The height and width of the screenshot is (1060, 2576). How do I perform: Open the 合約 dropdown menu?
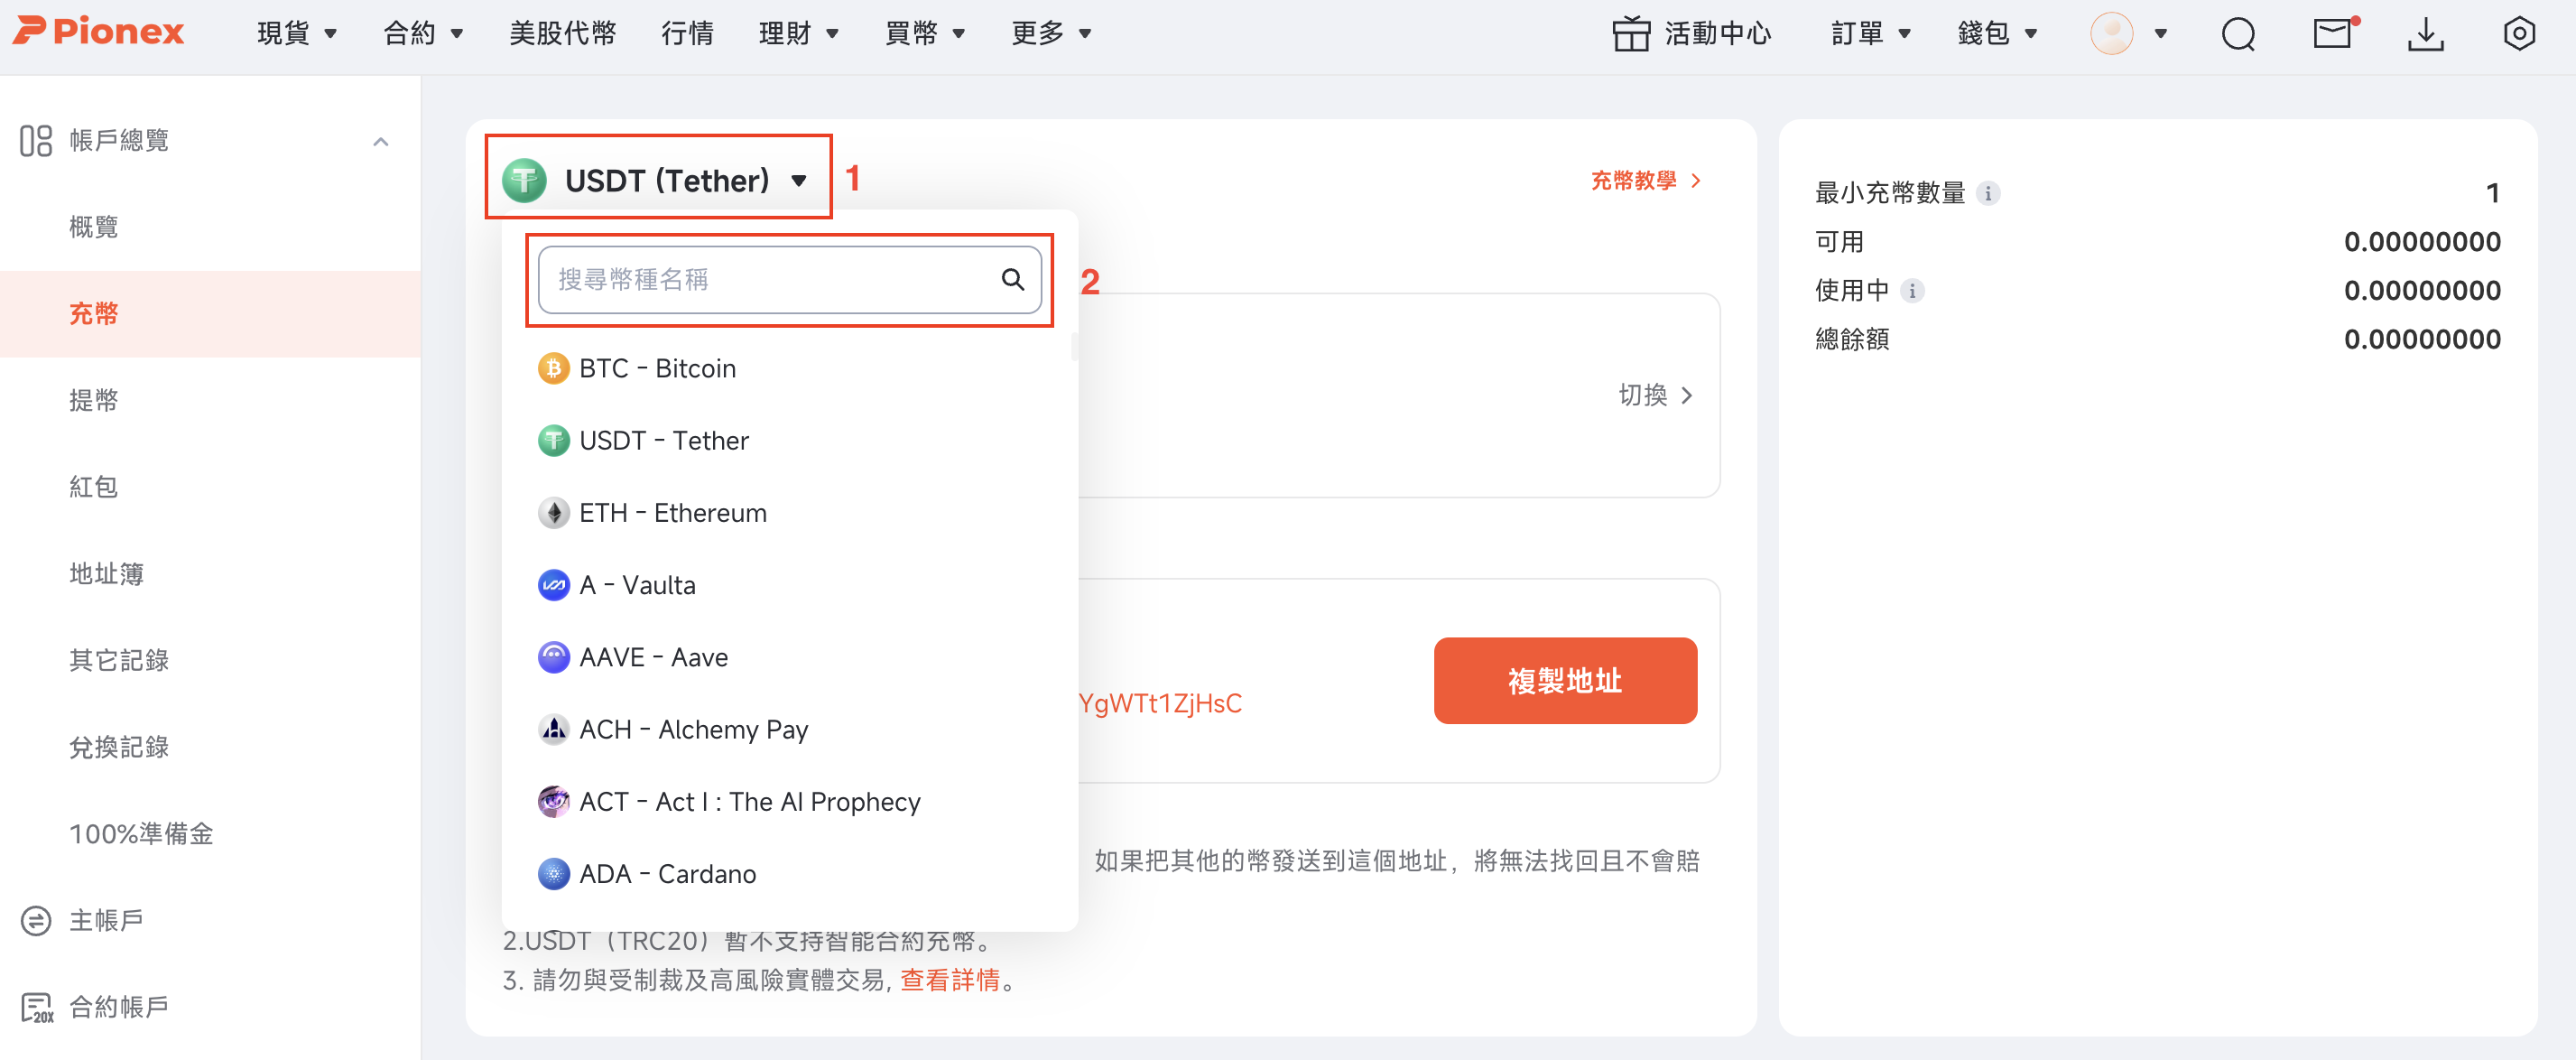tap(423, 33)
